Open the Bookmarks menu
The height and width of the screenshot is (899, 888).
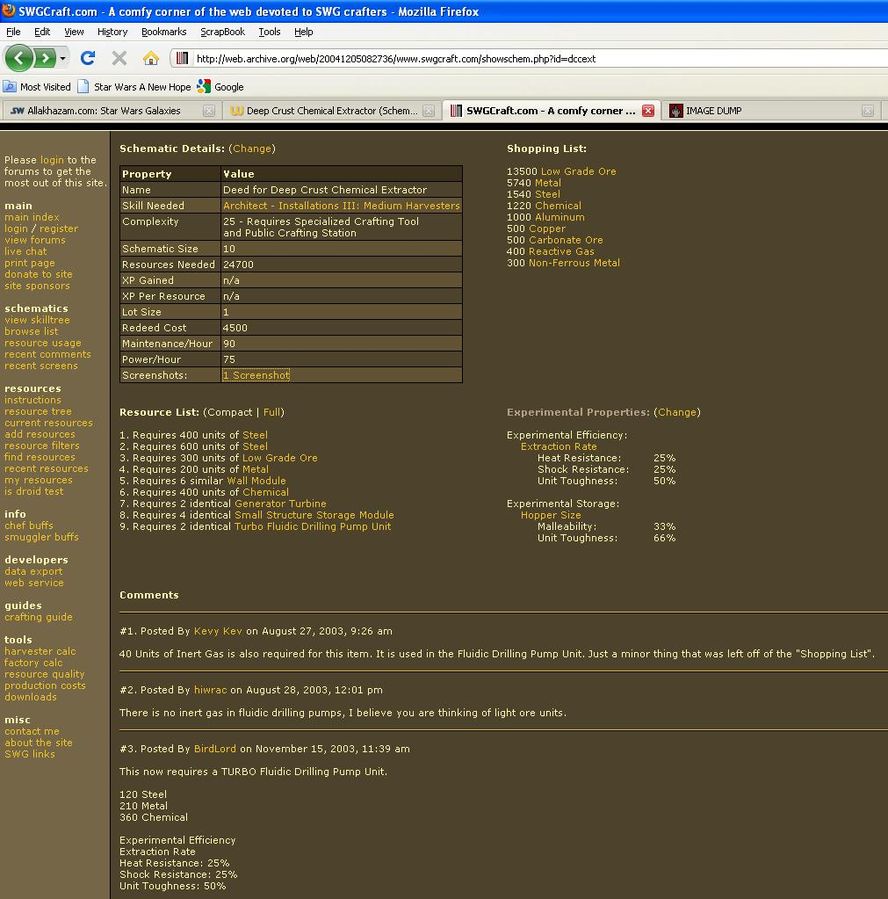pyautogui.click(x=163, y=32)
